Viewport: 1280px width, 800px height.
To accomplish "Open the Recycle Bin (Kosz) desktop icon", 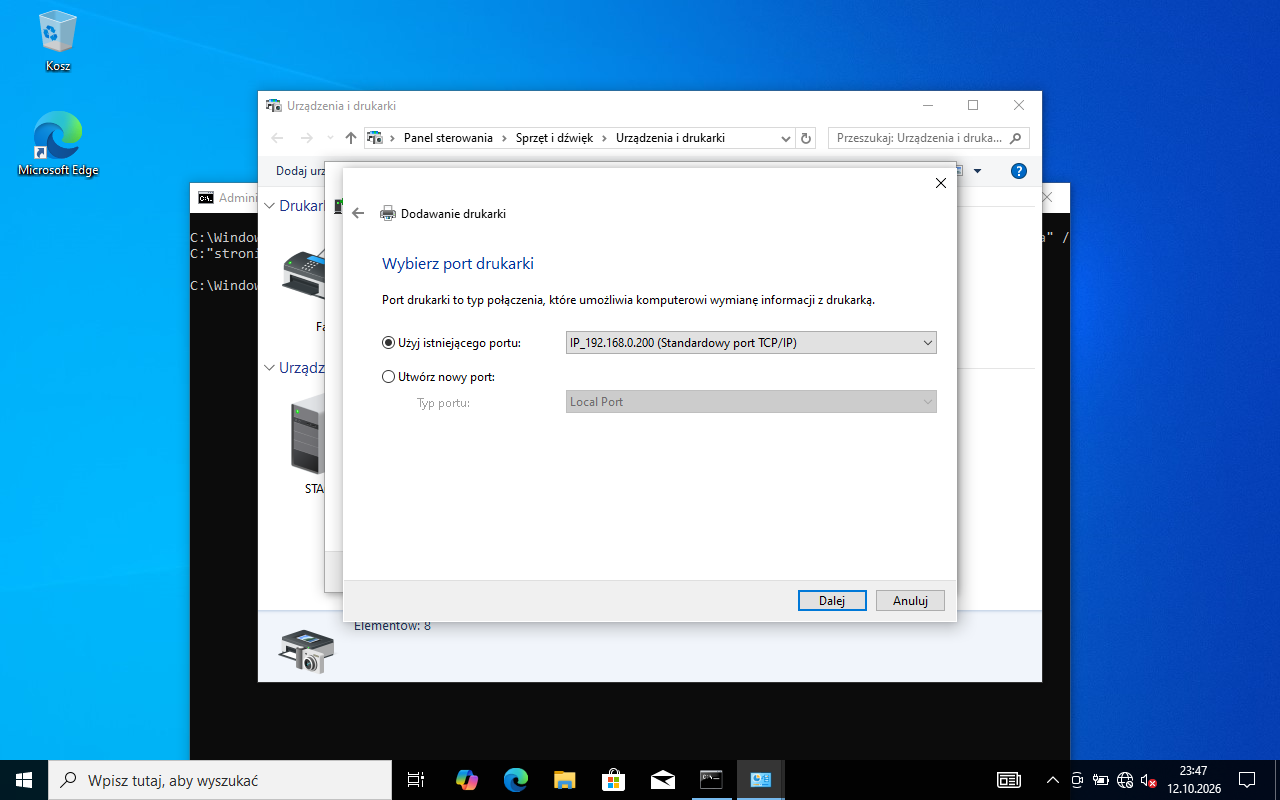I will click(x=58, y=41).
